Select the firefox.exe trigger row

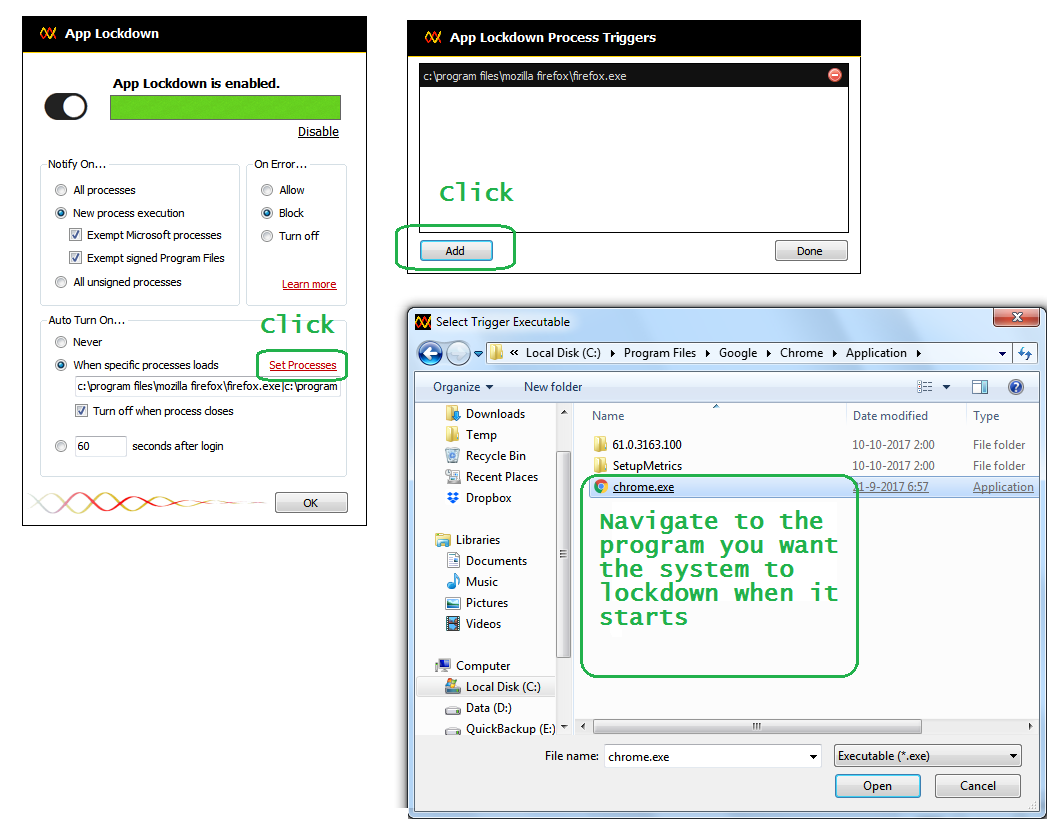pyautogui.click(x=633, y=76)
